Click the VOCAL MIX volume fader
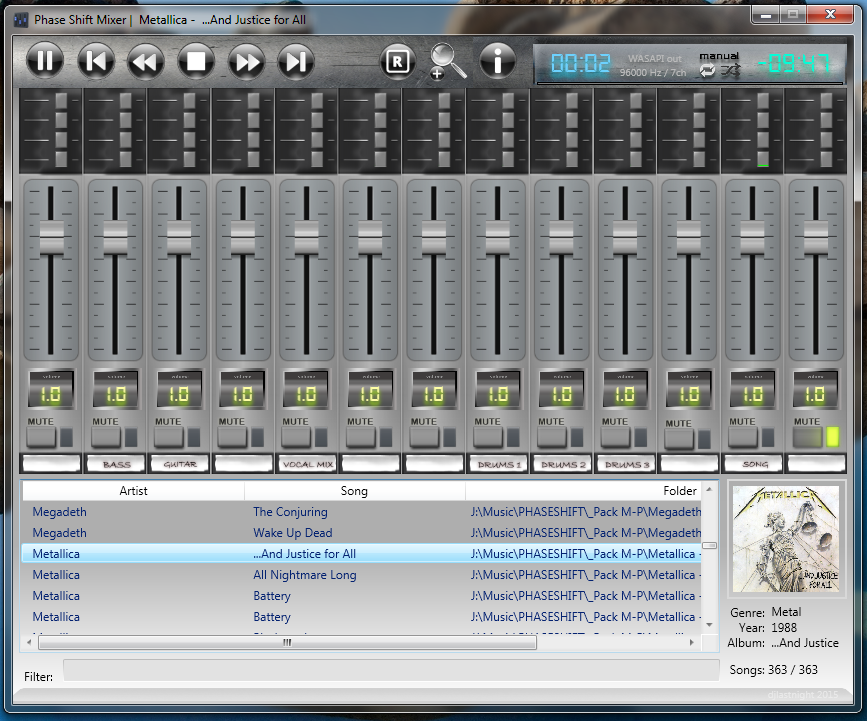This screenshot has width=867, height=721. click(x=306, y=238)
